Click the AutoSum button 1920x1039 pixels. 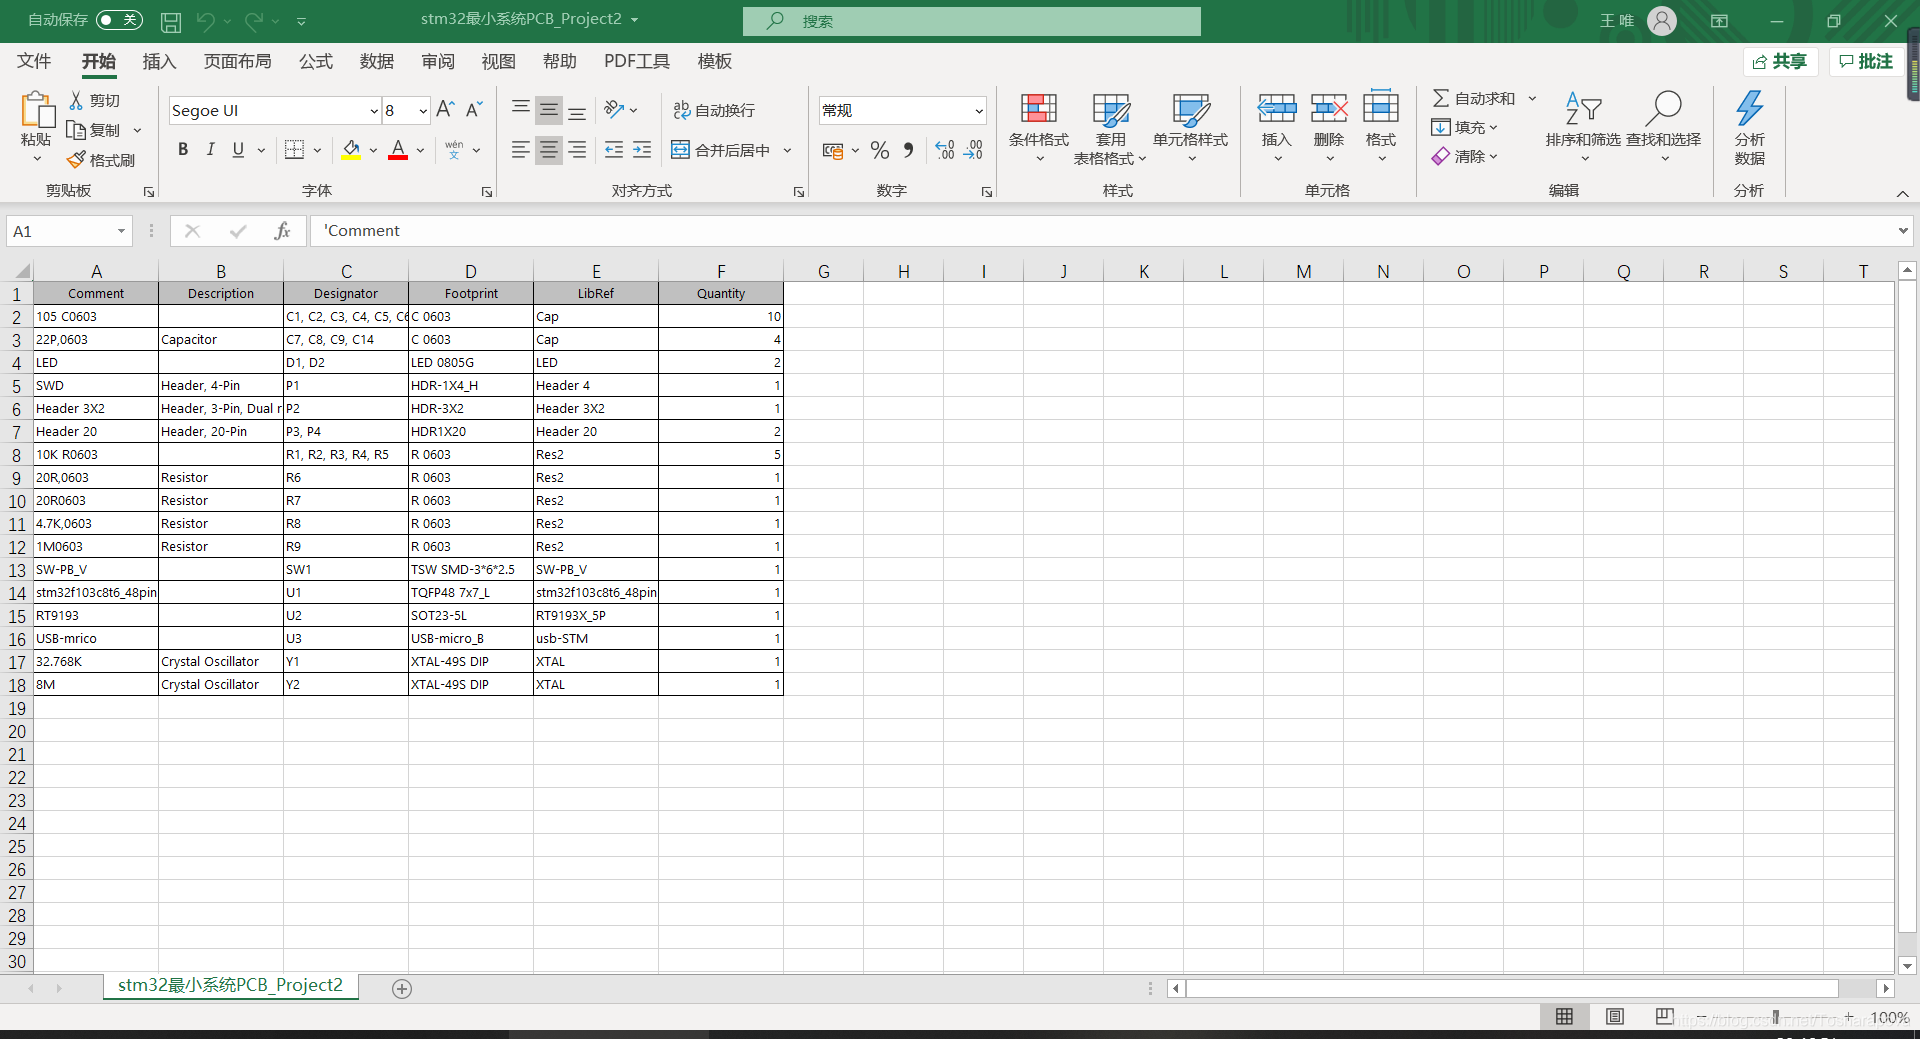pyautogui.click(x=1474, y=98)
